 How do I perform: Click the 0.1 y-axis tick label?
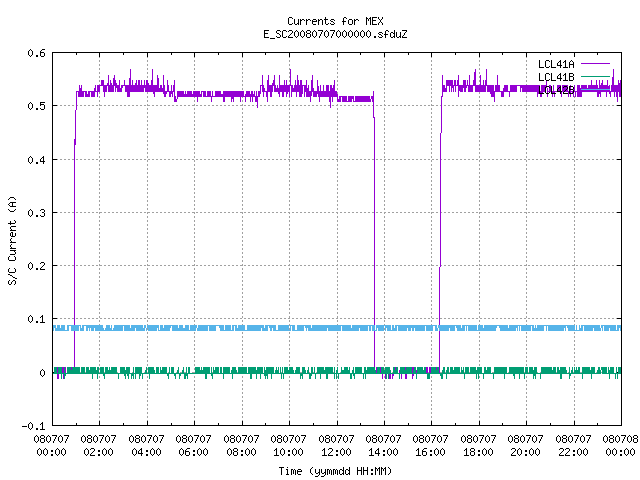36,319
